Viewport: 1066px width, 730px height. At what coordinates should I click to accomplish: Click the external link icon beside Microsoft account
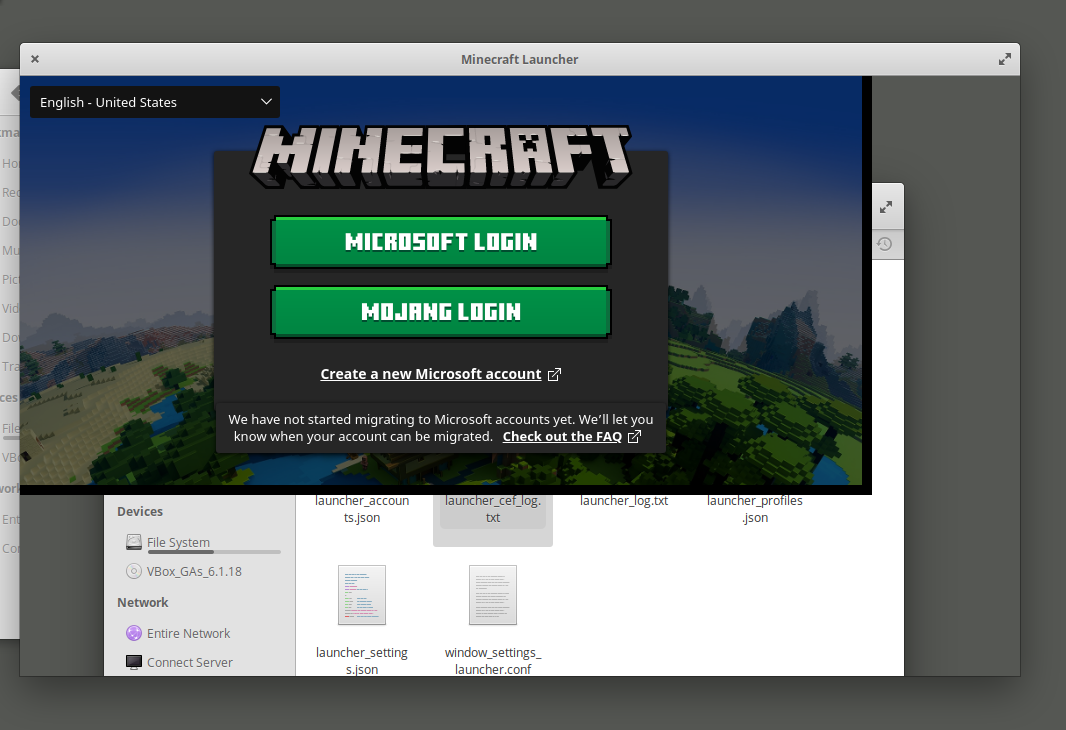554,375
